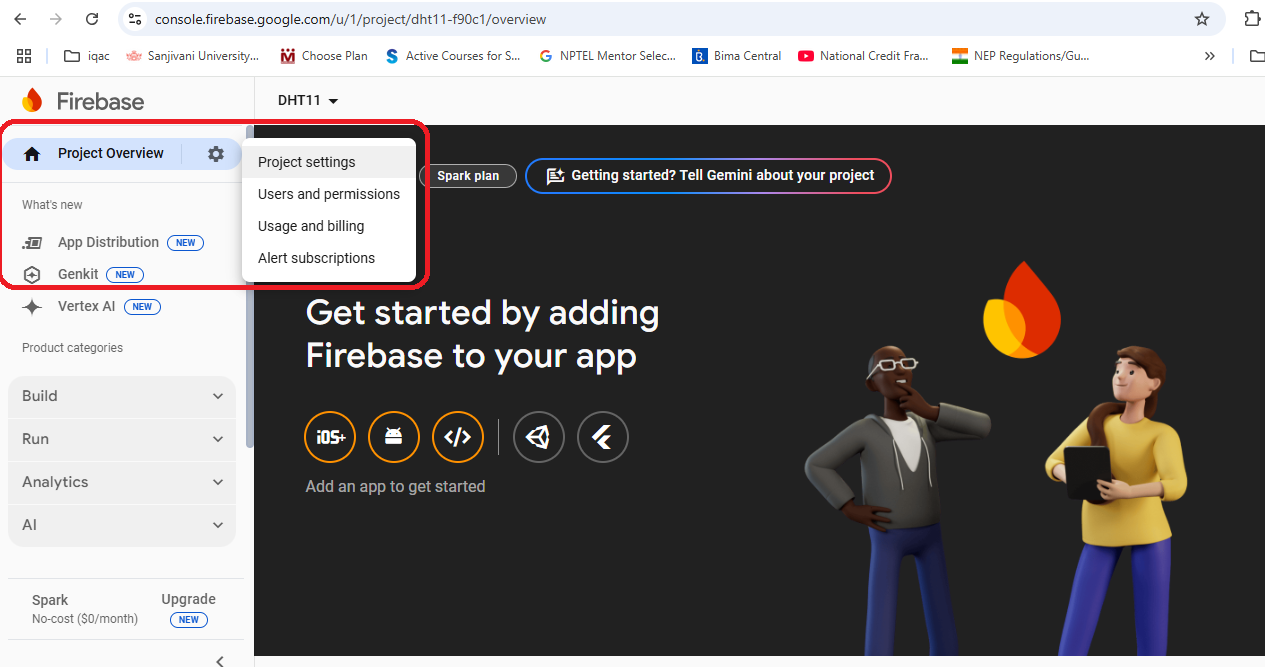Viewport: 1265px width, 667px height.
Task: Select Usage and billing
Action: pyautogui.click(x=329, y=226)
